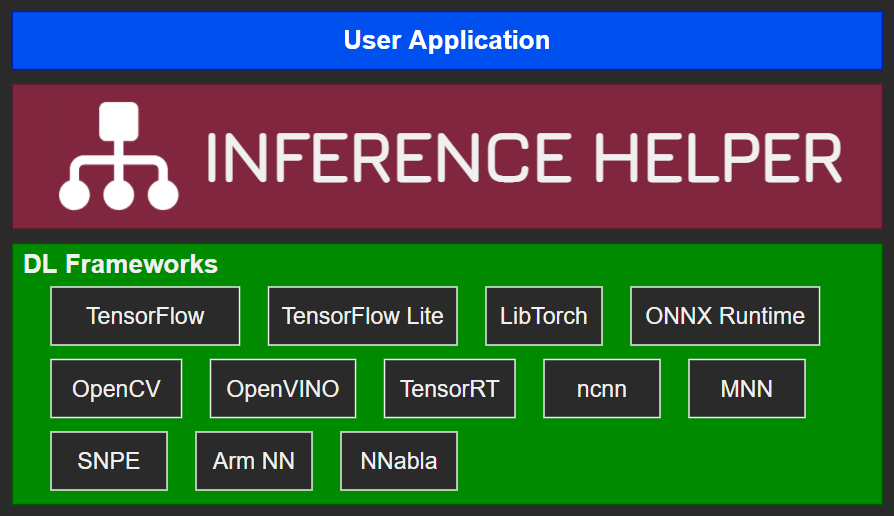The image size is (894, 516).
Task: Select the OpenVINO box
Action: [x=283, y=388]
